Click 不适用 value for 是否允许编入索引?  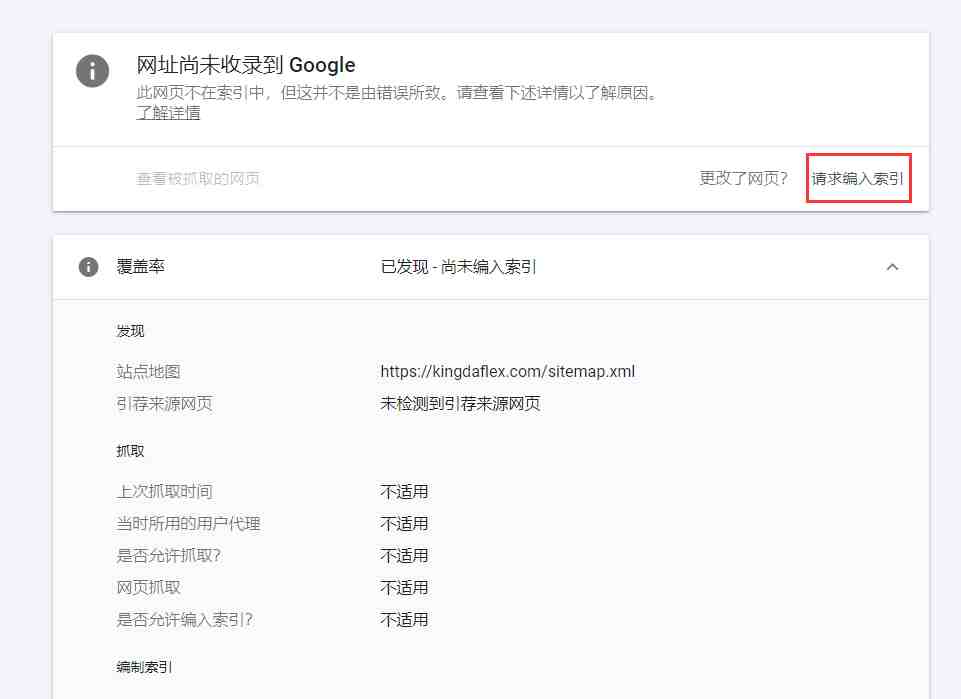pyautogui.click(x=405, y=619)
